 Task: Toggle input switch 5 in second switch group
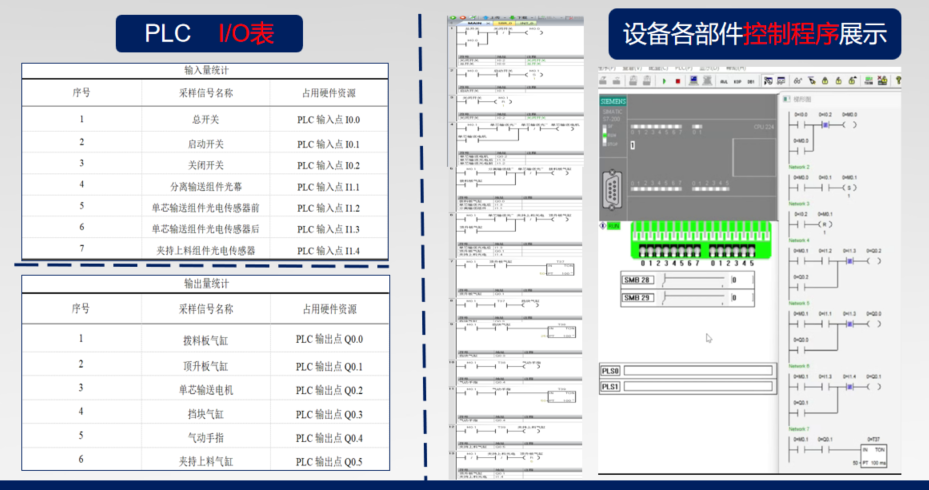coord(754,248)
